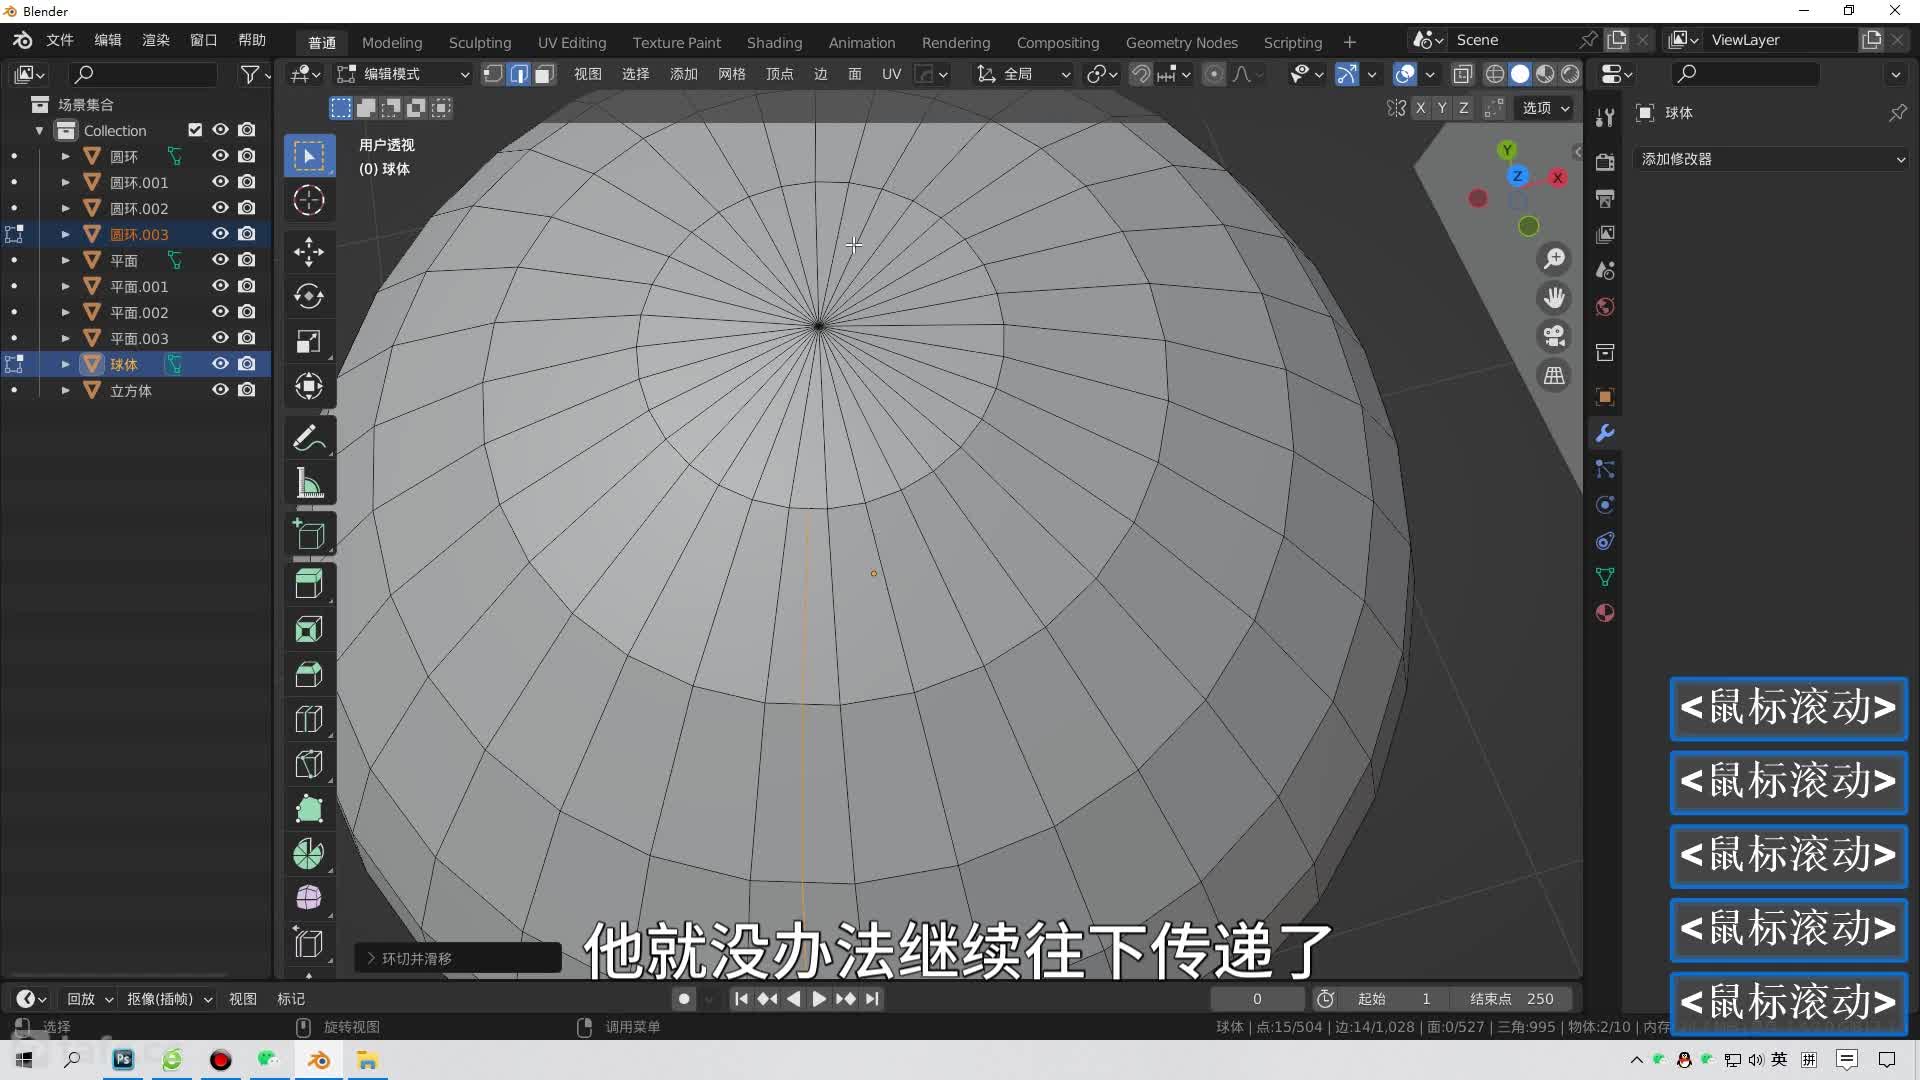Viewport: 1920px width, 1080px height.
Task: Click the zoom magnifier in viewport
Action: point(1554,259)
